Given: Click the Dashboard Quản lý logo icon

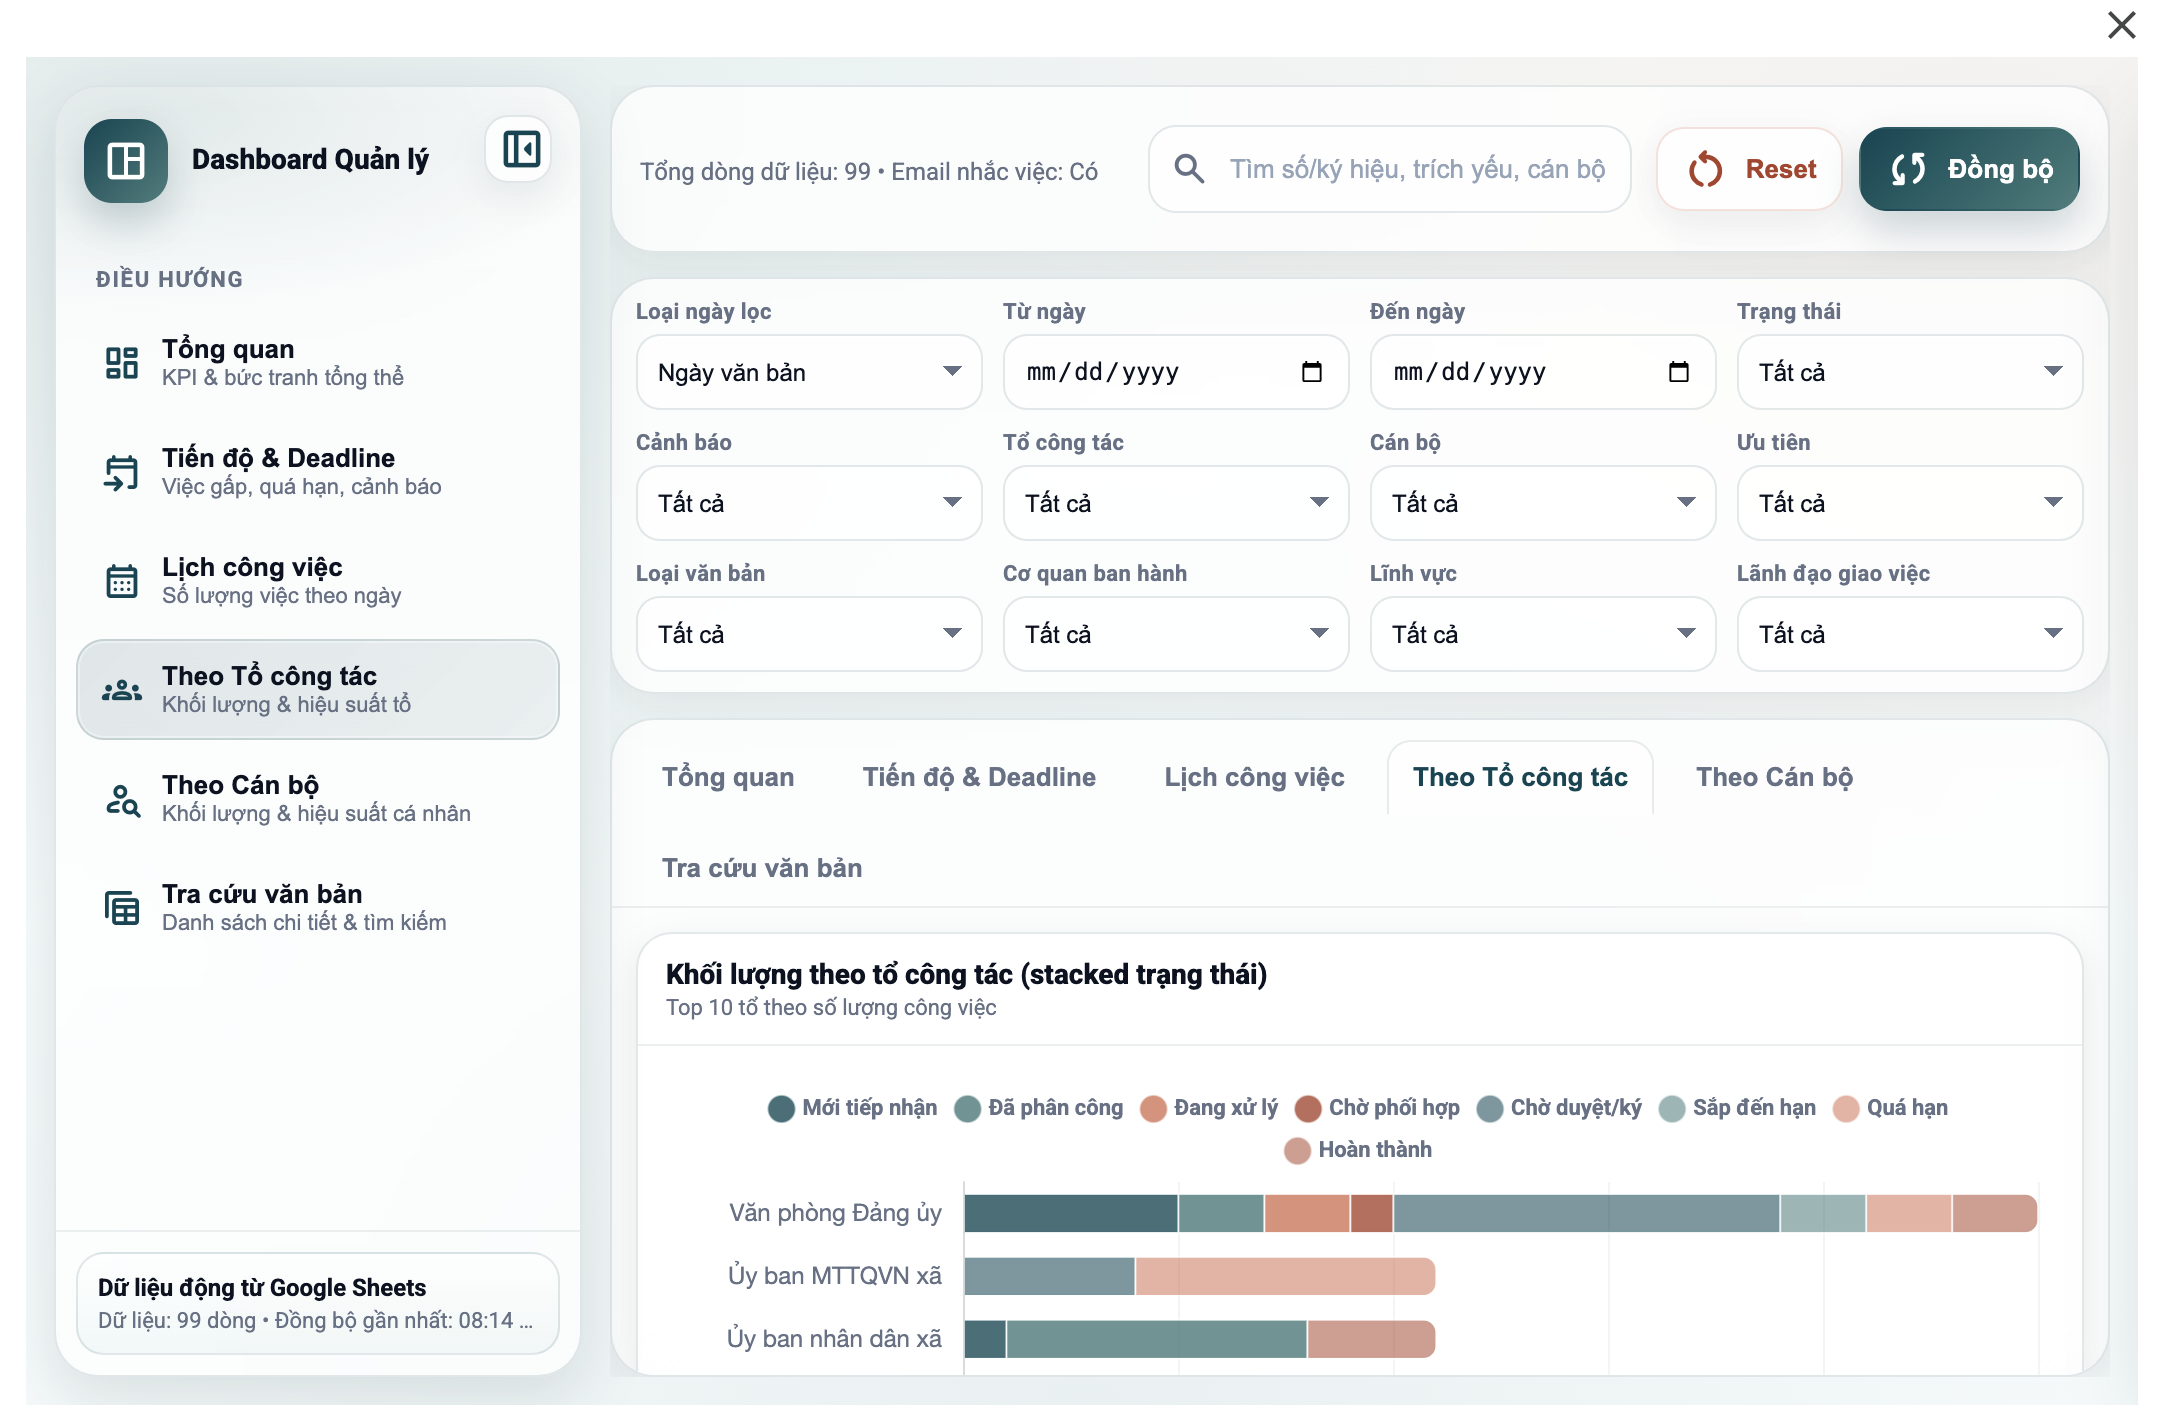Looking at the screenshot, I should pyautogui.click(x=126, y=161).
